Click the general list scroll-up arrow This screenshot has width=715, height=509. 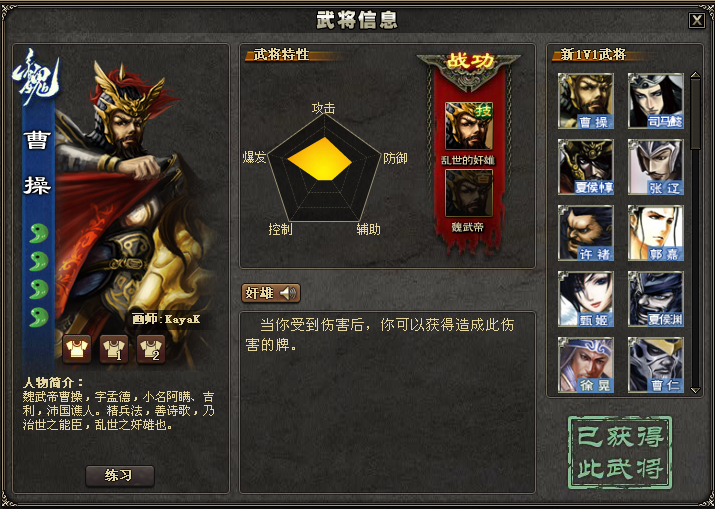tap(695, 76)
